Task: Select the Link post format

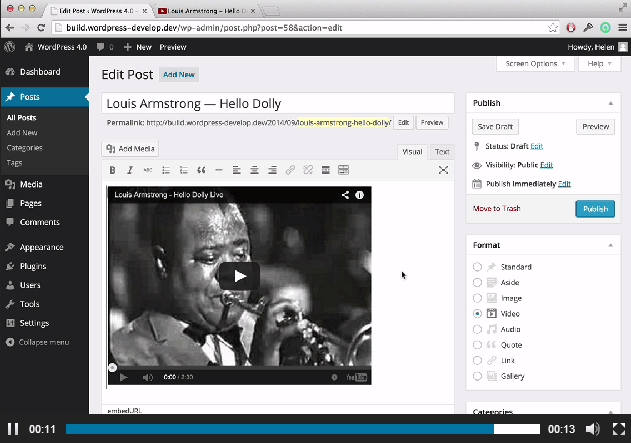Action: point(477,361)
